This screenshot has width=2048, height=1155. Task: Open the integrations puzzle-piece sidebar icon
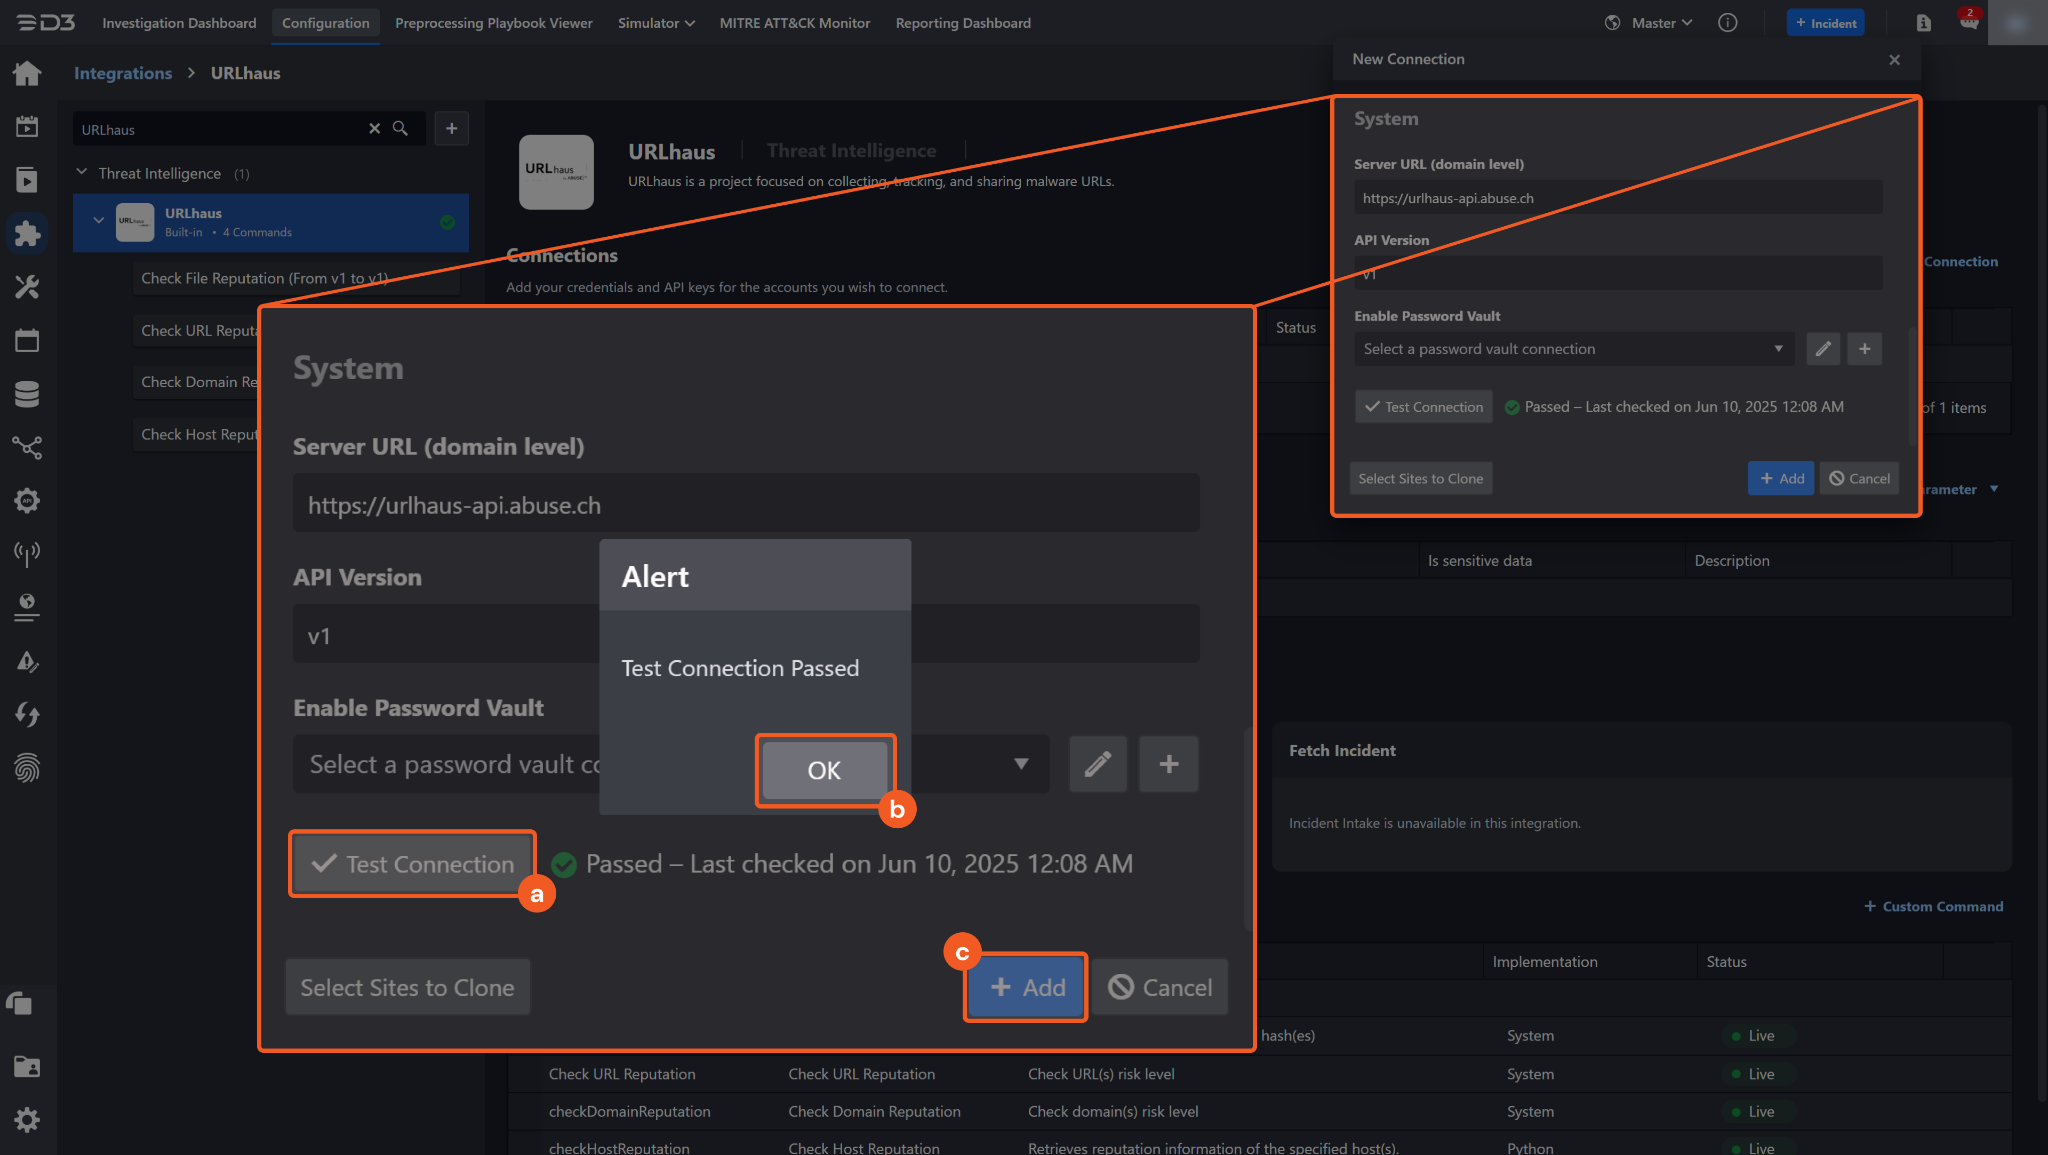pos(27,234)
